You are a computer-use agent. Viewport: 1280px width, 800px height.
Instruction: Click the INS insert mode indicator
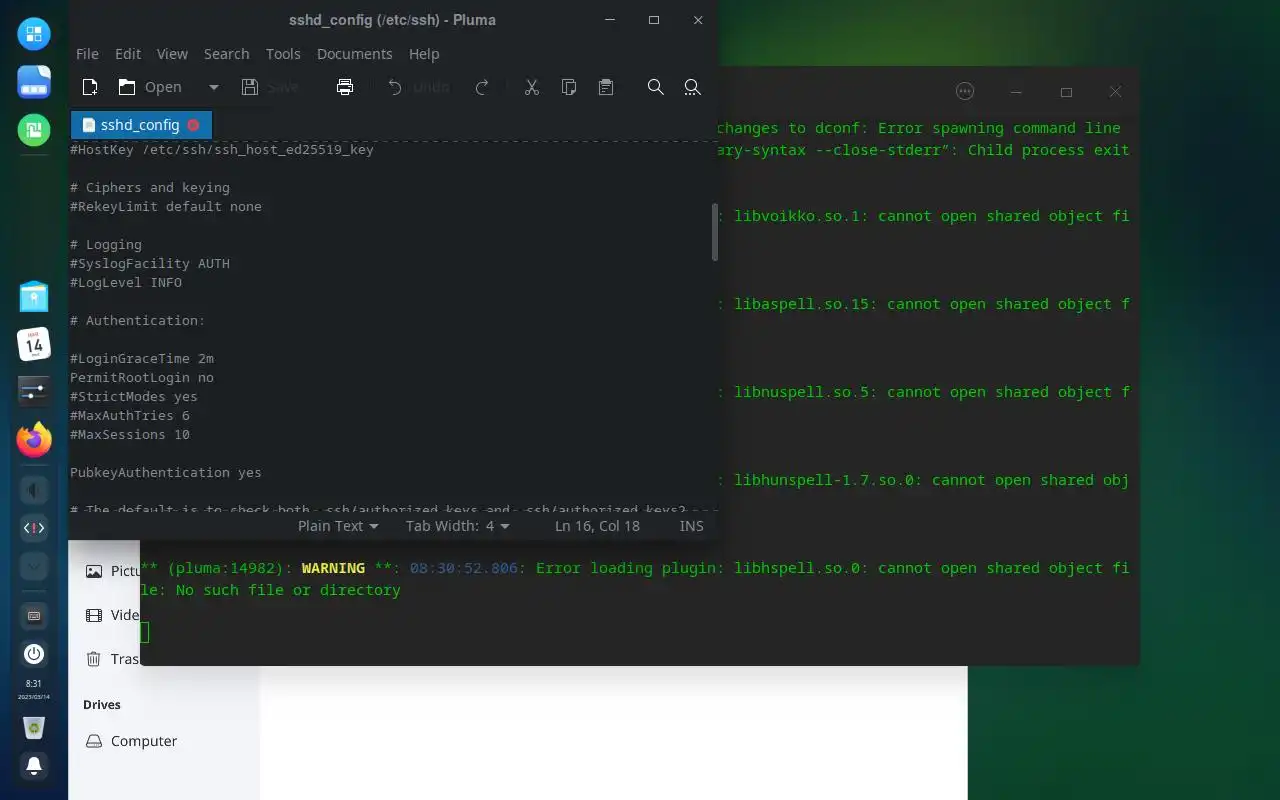point(692,526)
